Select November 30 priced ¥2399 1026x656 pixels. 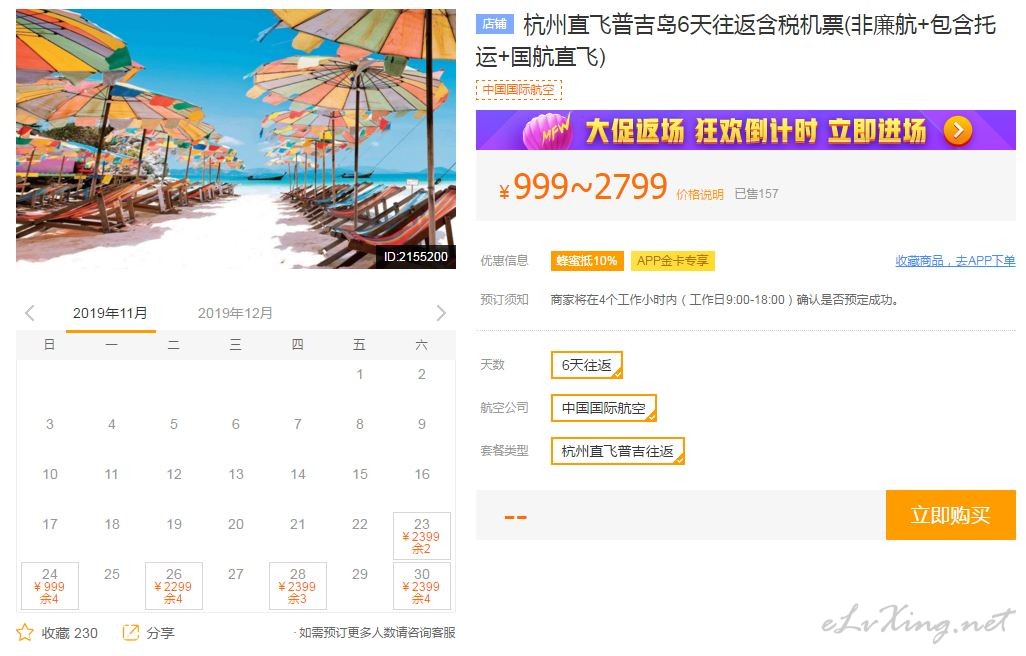tap(421, 585)
